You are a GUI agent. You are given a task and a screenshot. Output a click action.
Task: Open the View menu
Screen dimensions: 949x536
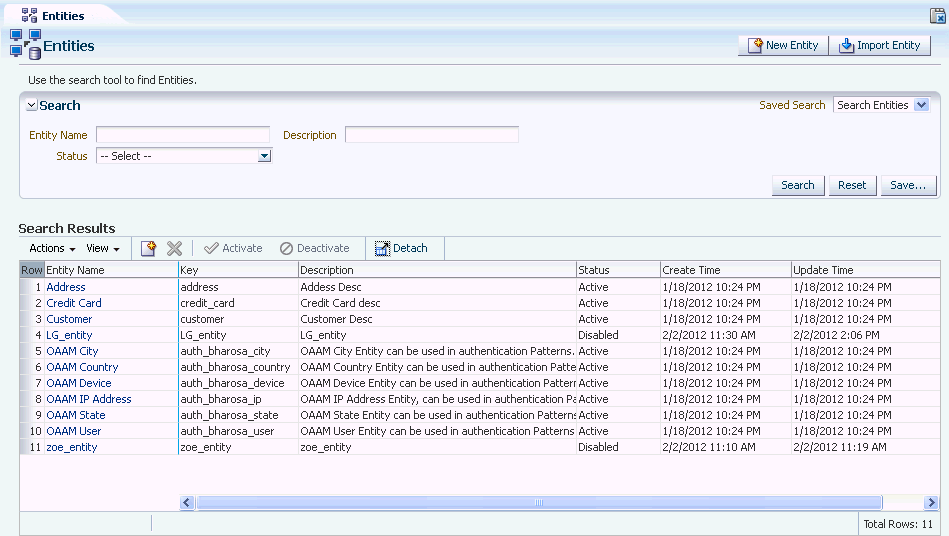click(103, 248)
